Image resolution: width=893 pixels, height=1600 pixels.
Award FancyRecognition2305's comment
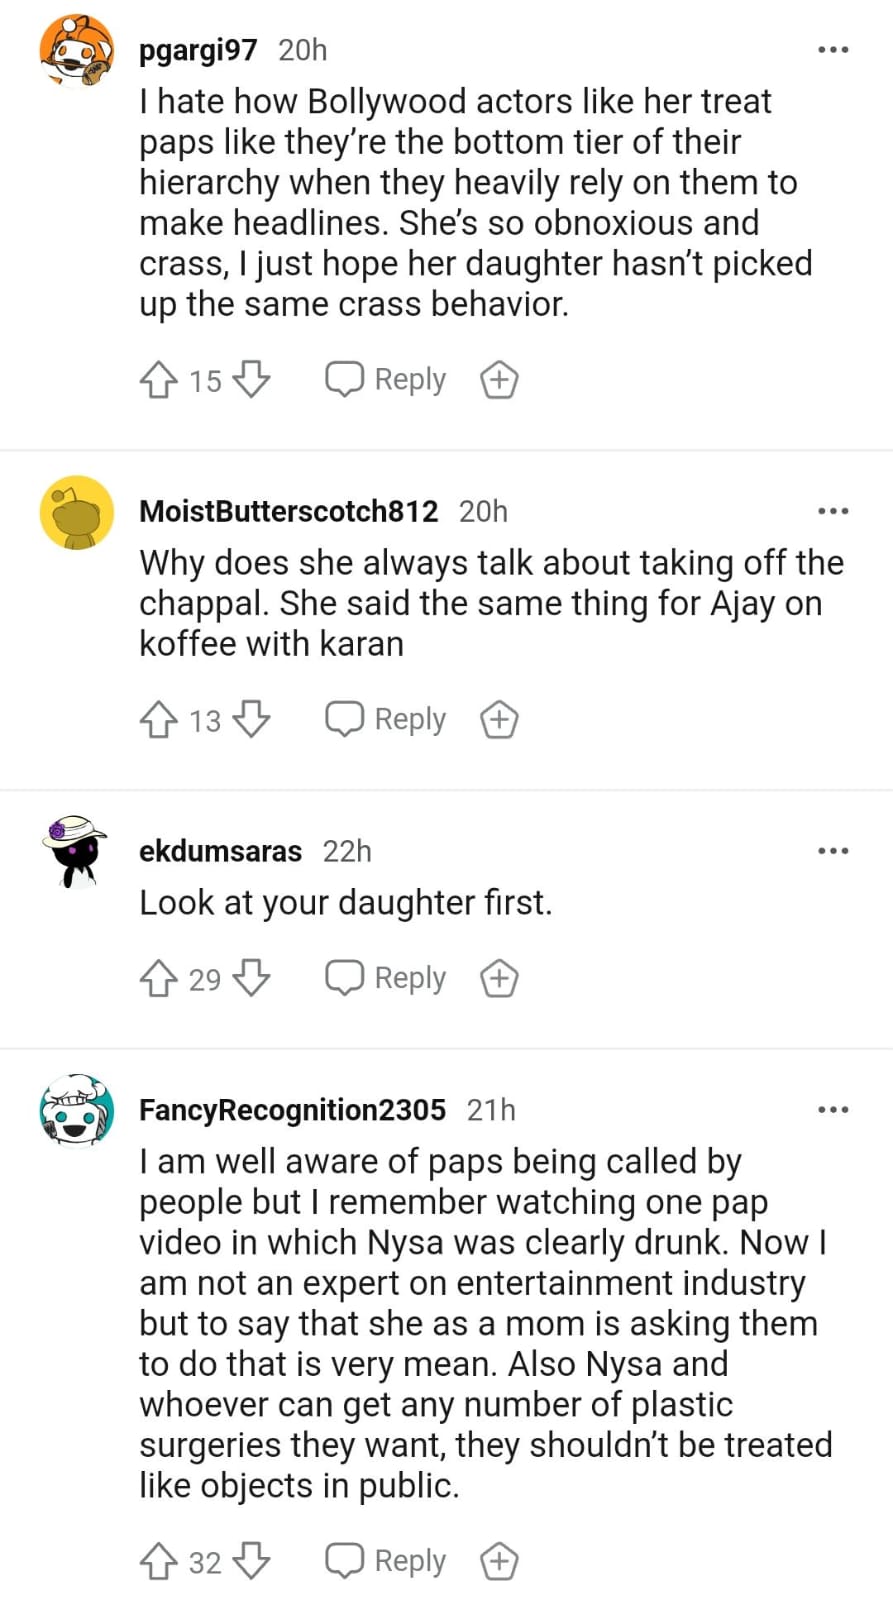point(499,1561)
